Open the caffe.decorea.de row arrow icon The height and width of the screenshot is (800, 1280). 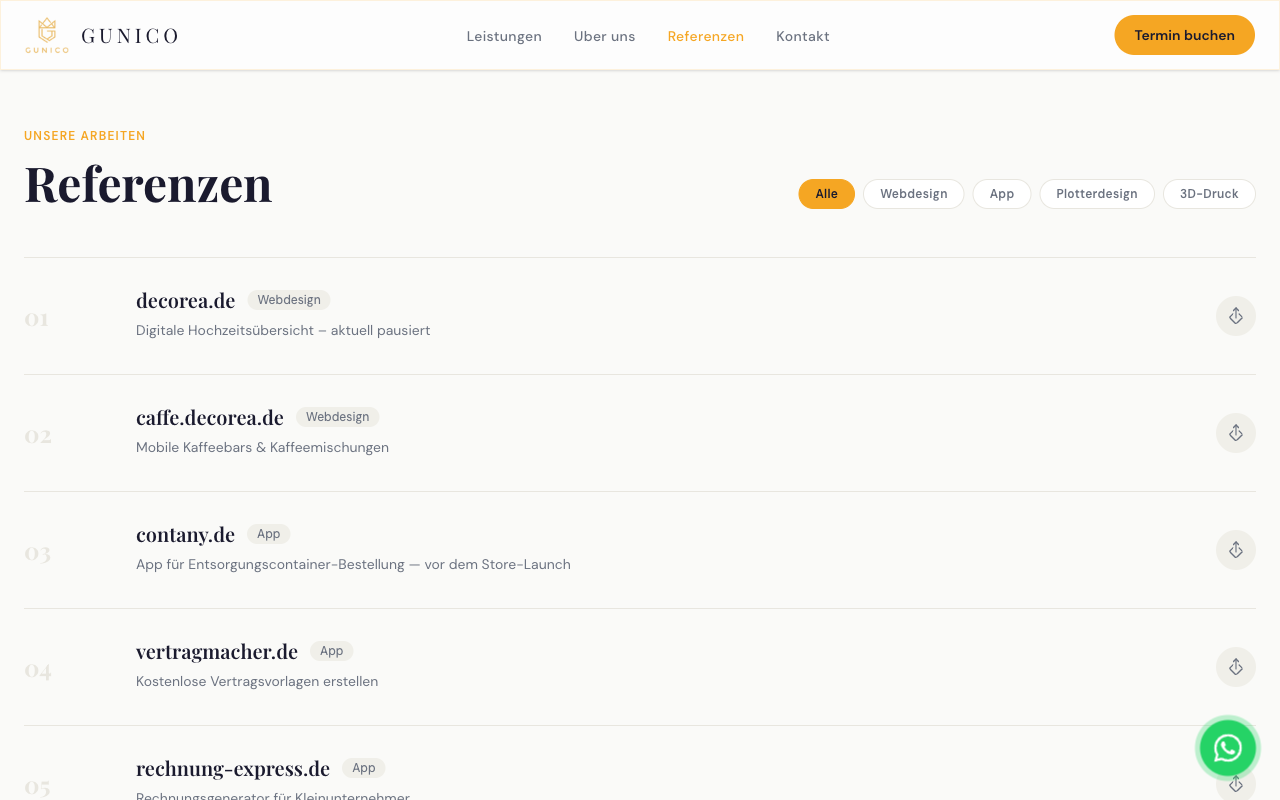1235,433
